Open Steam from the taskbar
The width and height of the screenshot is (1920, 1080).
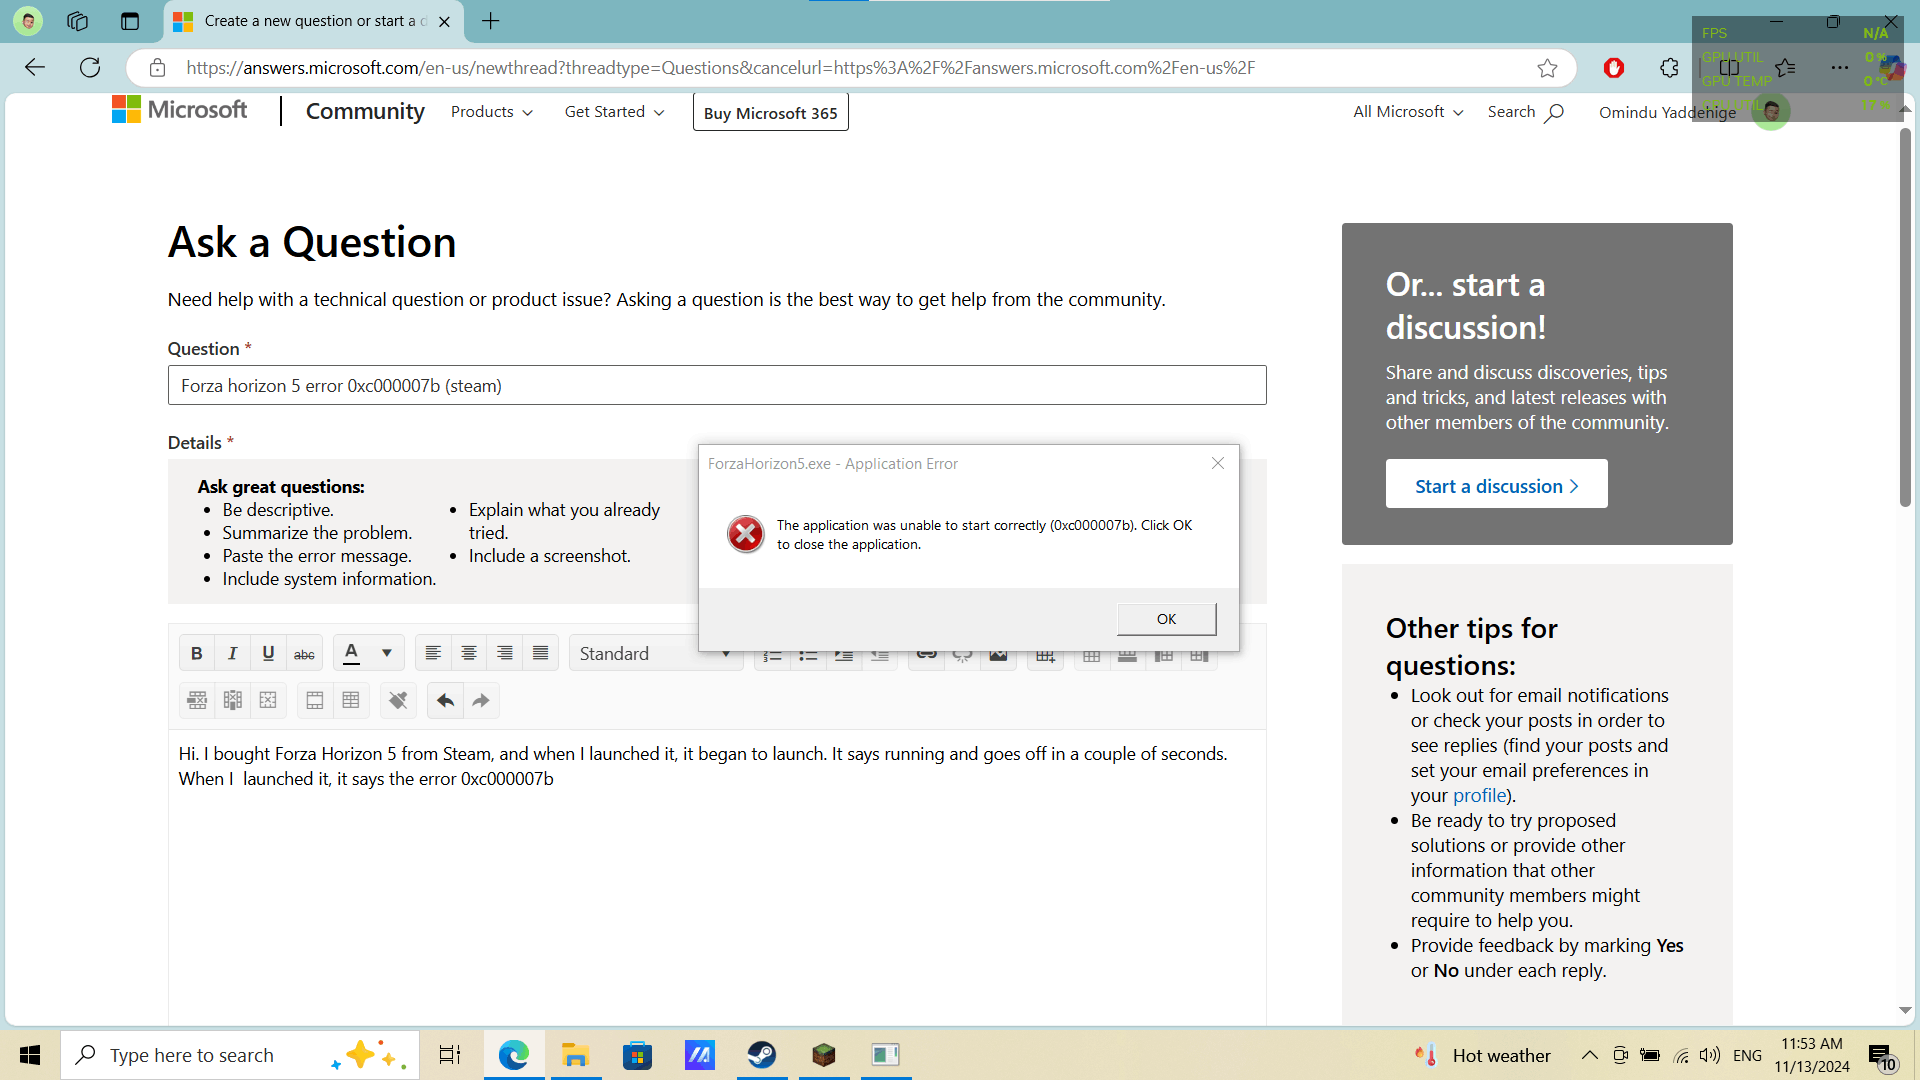click(761, 1055)
